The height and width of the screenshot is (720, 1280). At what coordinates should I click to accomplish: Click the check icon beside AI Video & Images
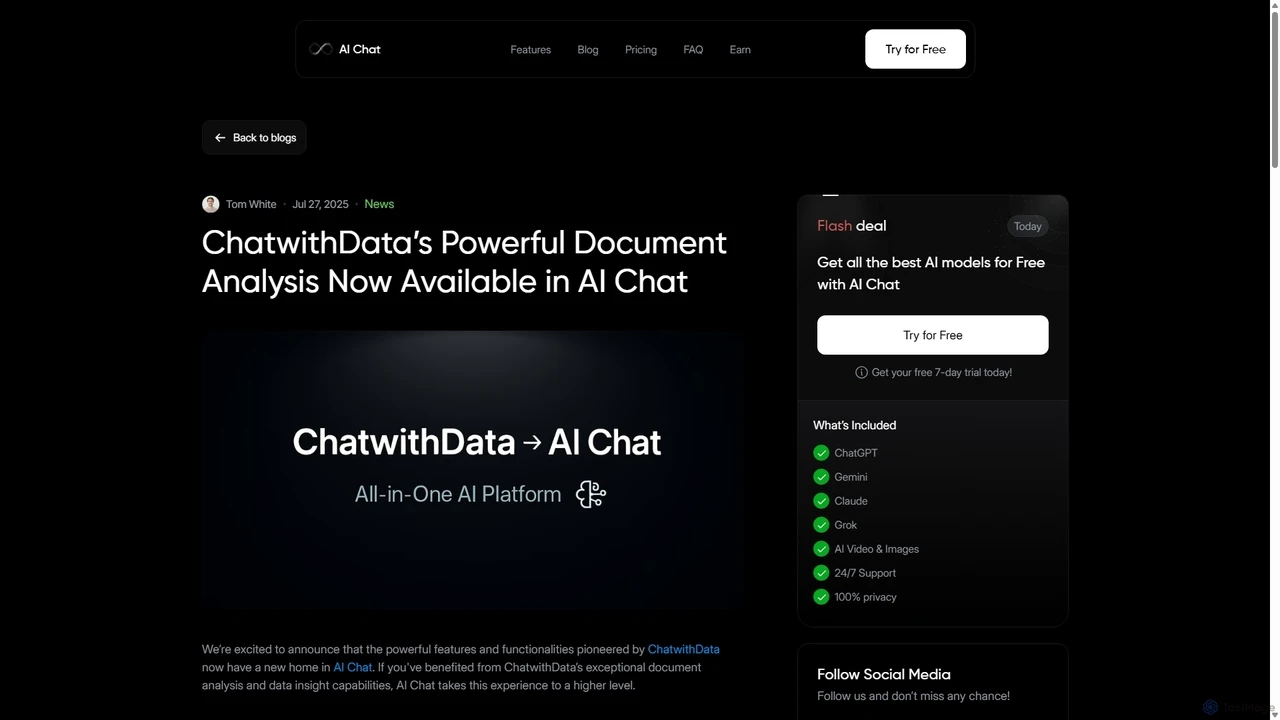click(x=821, y=549)
